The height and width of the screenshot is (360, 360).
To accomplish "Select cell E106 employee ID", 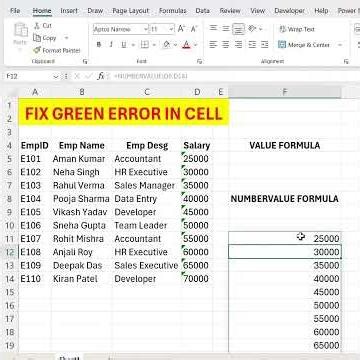I will point(35,225).
